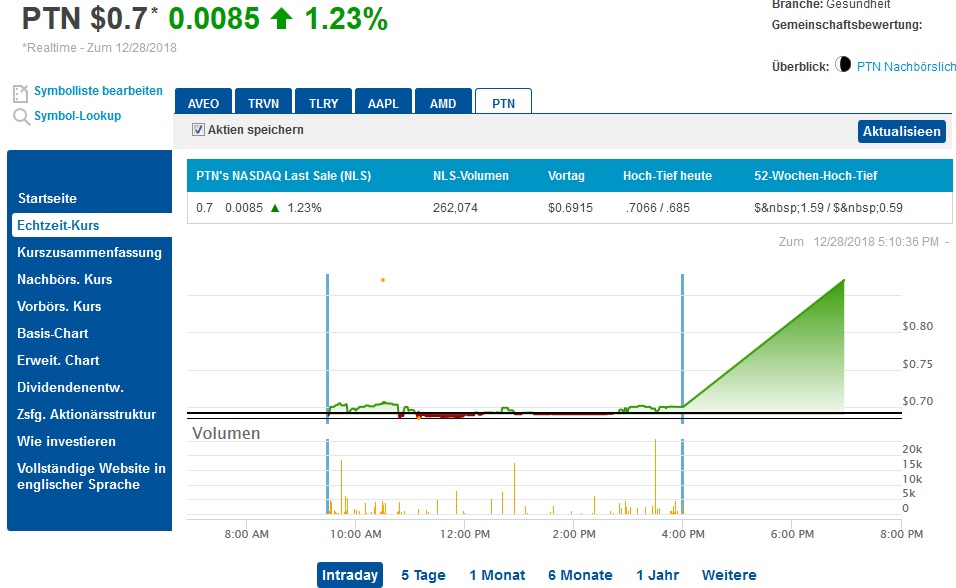This screenshot has width=956, height=588.
Task: Click the orange dot marker on chart
Action: (x=383, y=280)
